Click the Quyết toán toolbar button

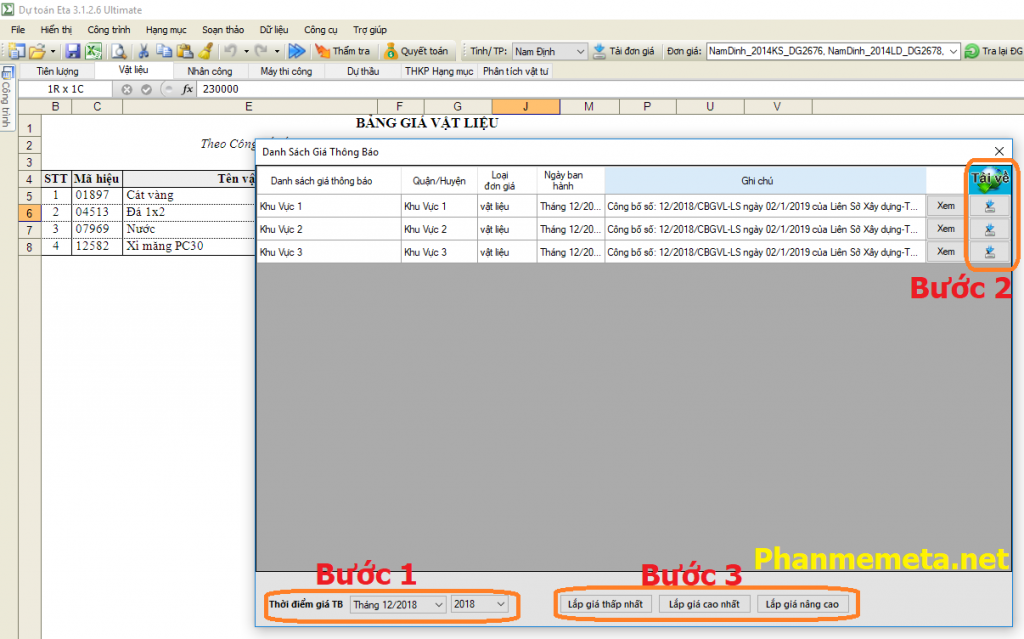tap(416, 51)
